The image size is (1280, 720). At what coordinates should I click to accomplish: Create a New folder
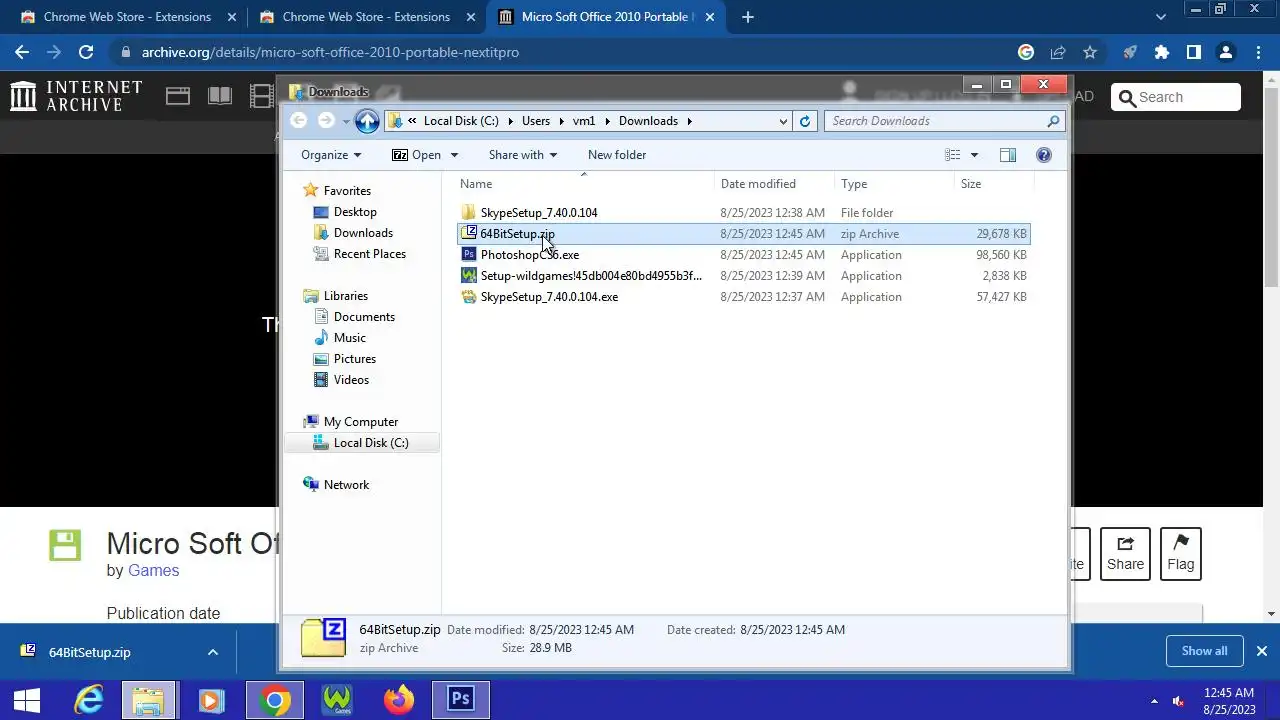(x=617, y=155)
